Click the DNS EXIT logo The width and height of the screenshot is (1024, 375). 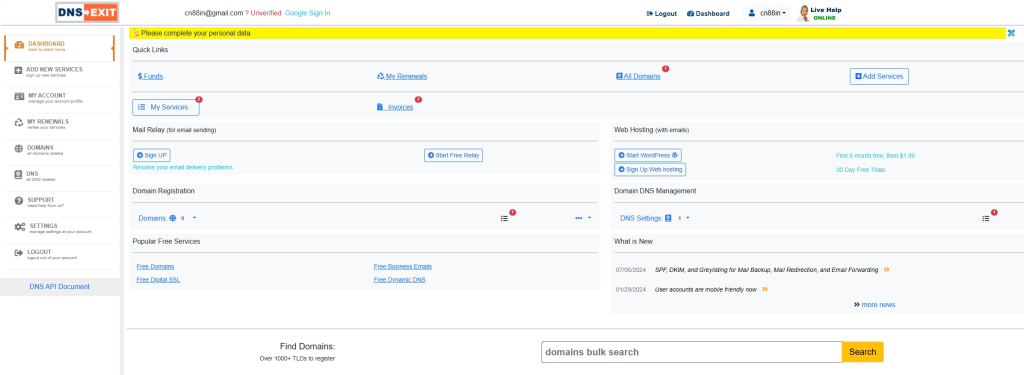pyautogui.click(x=88, y=12)
